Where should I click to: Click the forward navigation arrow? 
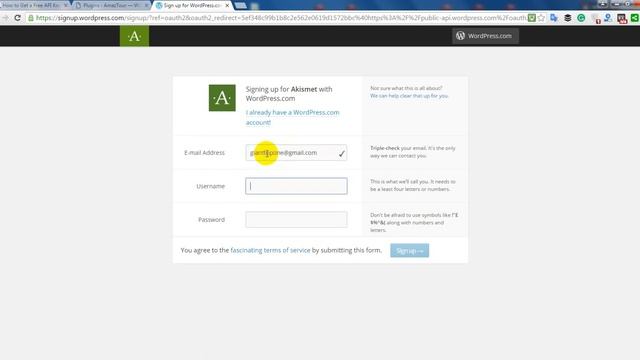(x=5, y=18)
